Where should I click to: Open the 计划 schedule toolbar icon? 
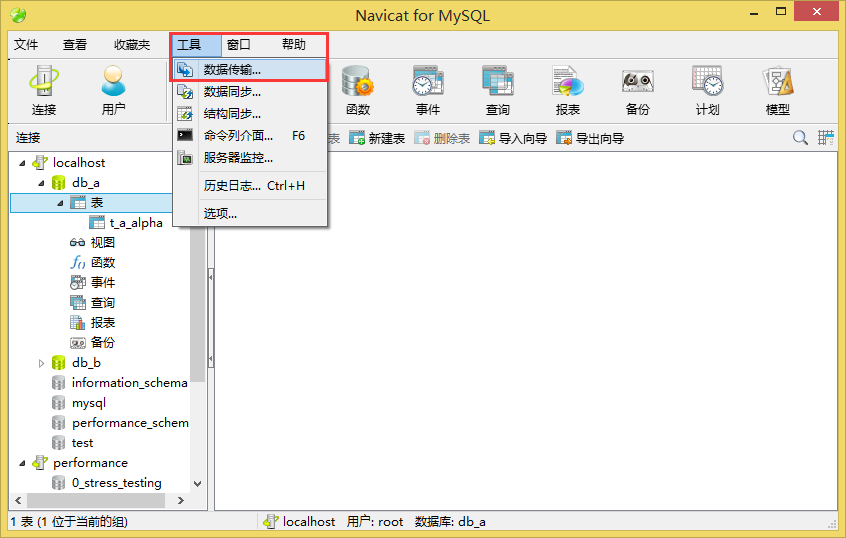[707, 91]
